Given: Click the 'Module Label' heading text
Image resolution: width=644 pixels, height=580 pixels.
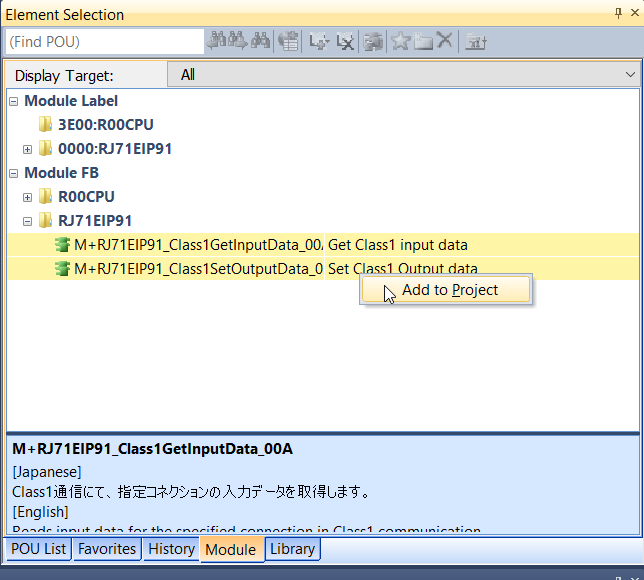Looking at the screenshot, I should pyautogui.click(x=71, y=101).
